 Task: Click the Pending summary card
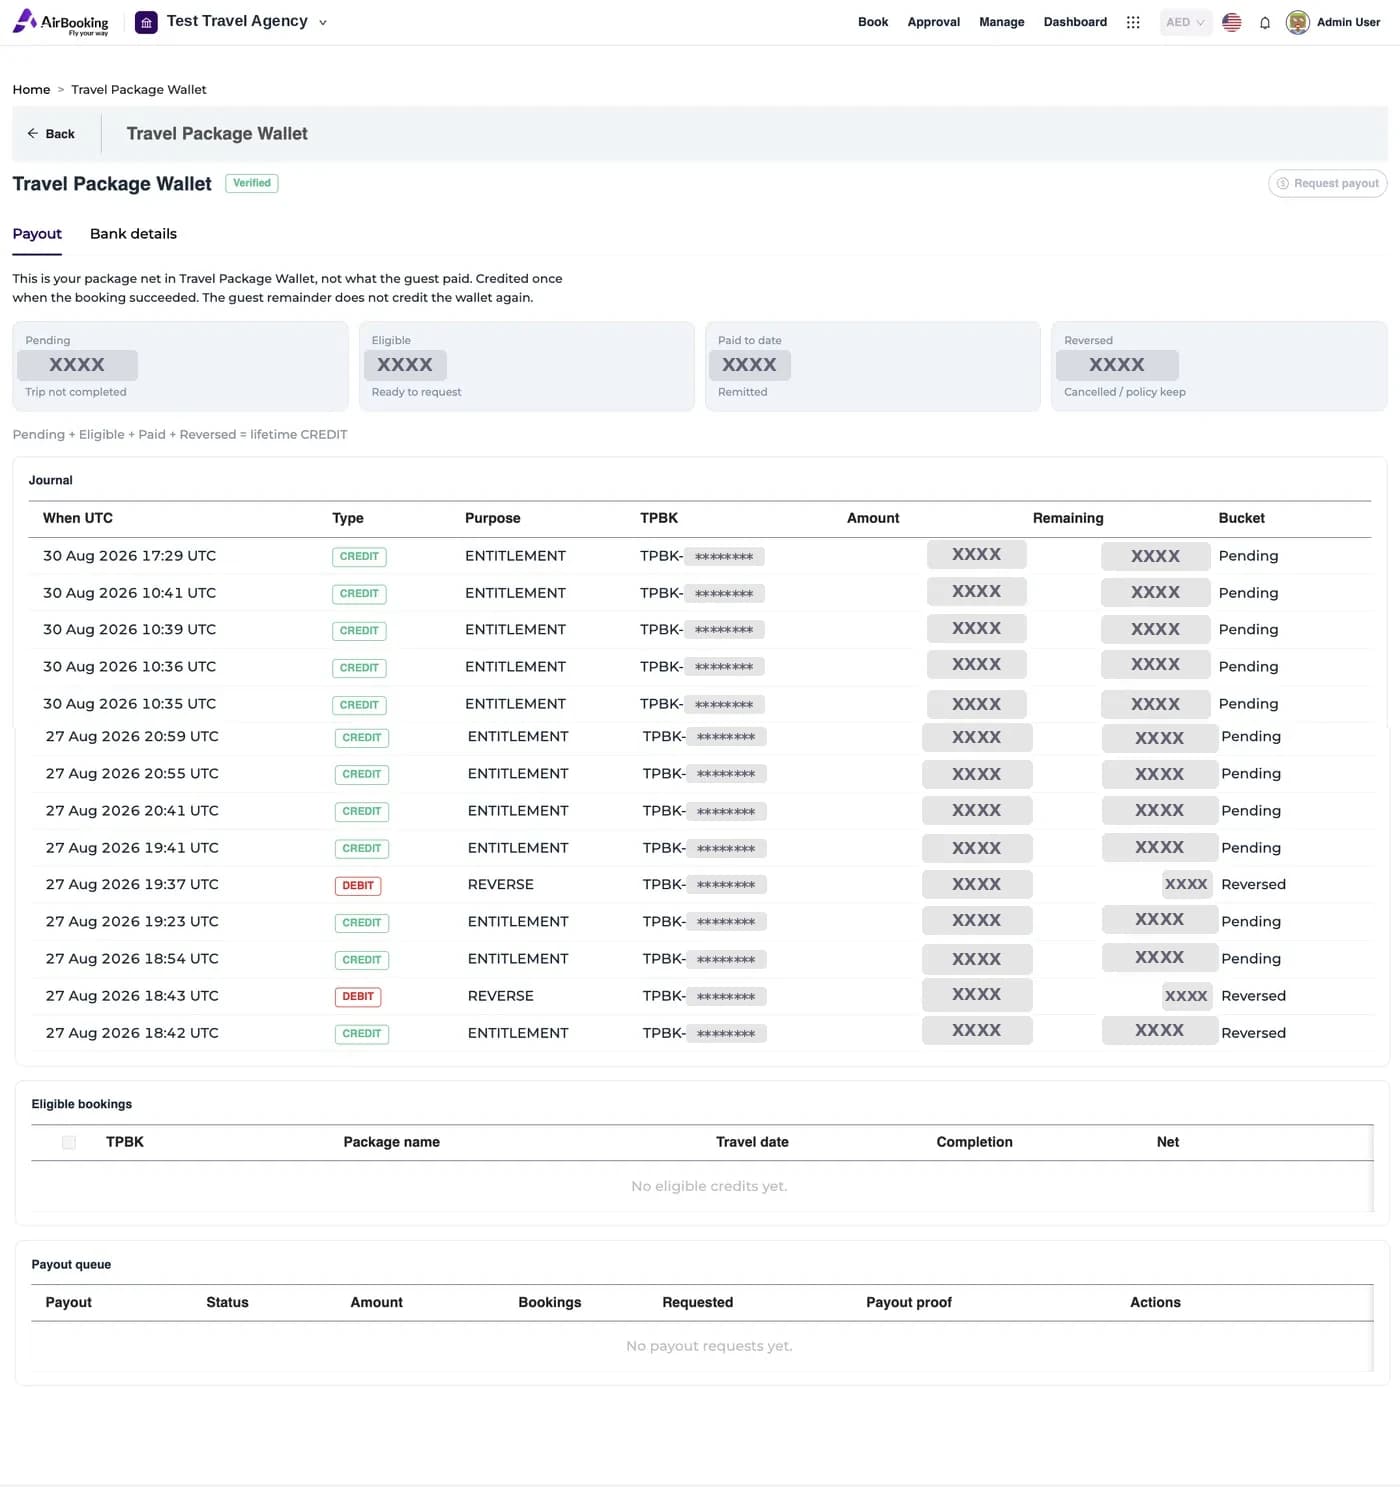(180, 366)
